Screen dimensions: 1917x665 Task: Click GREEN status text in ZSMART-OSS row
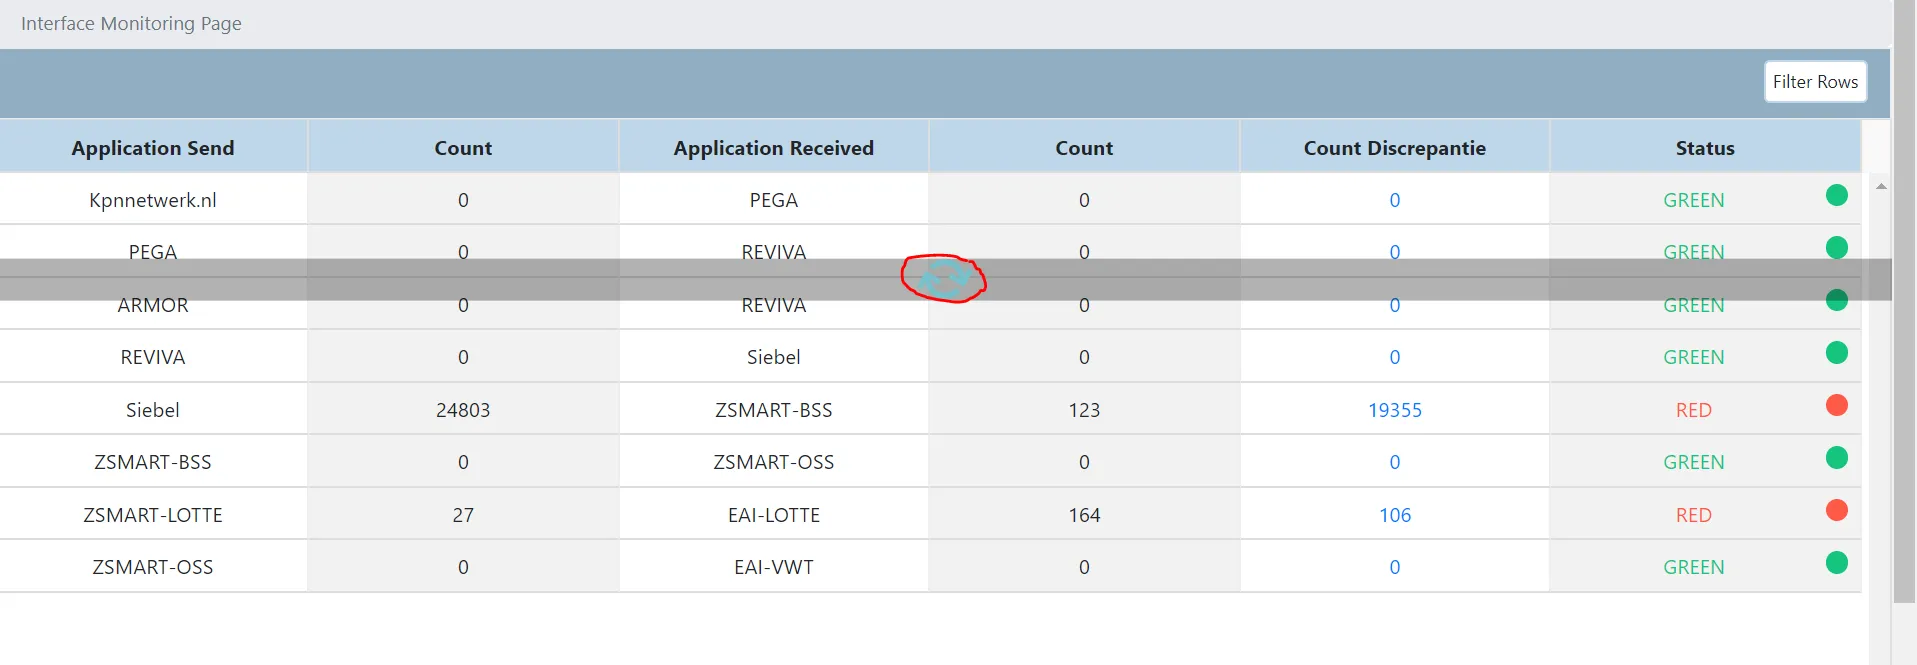click(x=1694, y=567)
